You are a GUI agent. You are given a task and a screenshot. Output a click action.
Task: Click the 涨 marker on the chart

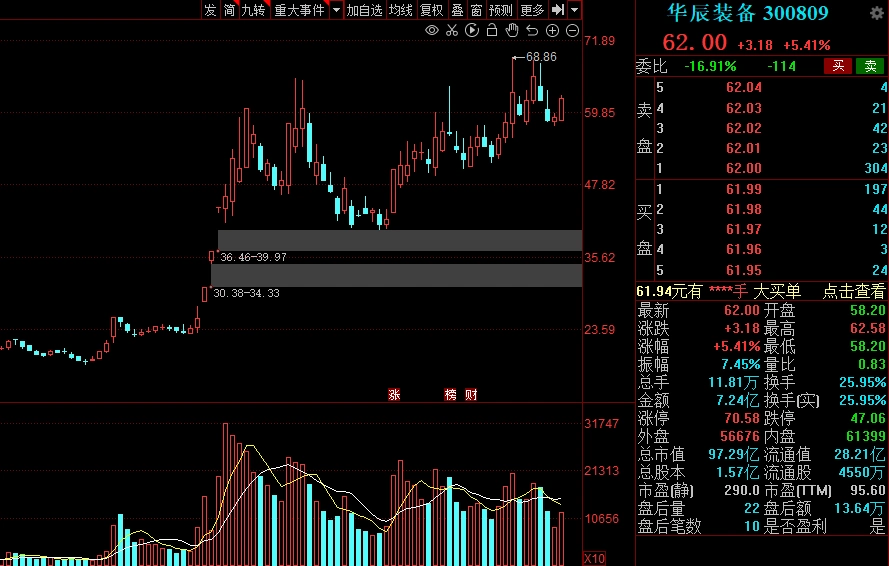394,395
